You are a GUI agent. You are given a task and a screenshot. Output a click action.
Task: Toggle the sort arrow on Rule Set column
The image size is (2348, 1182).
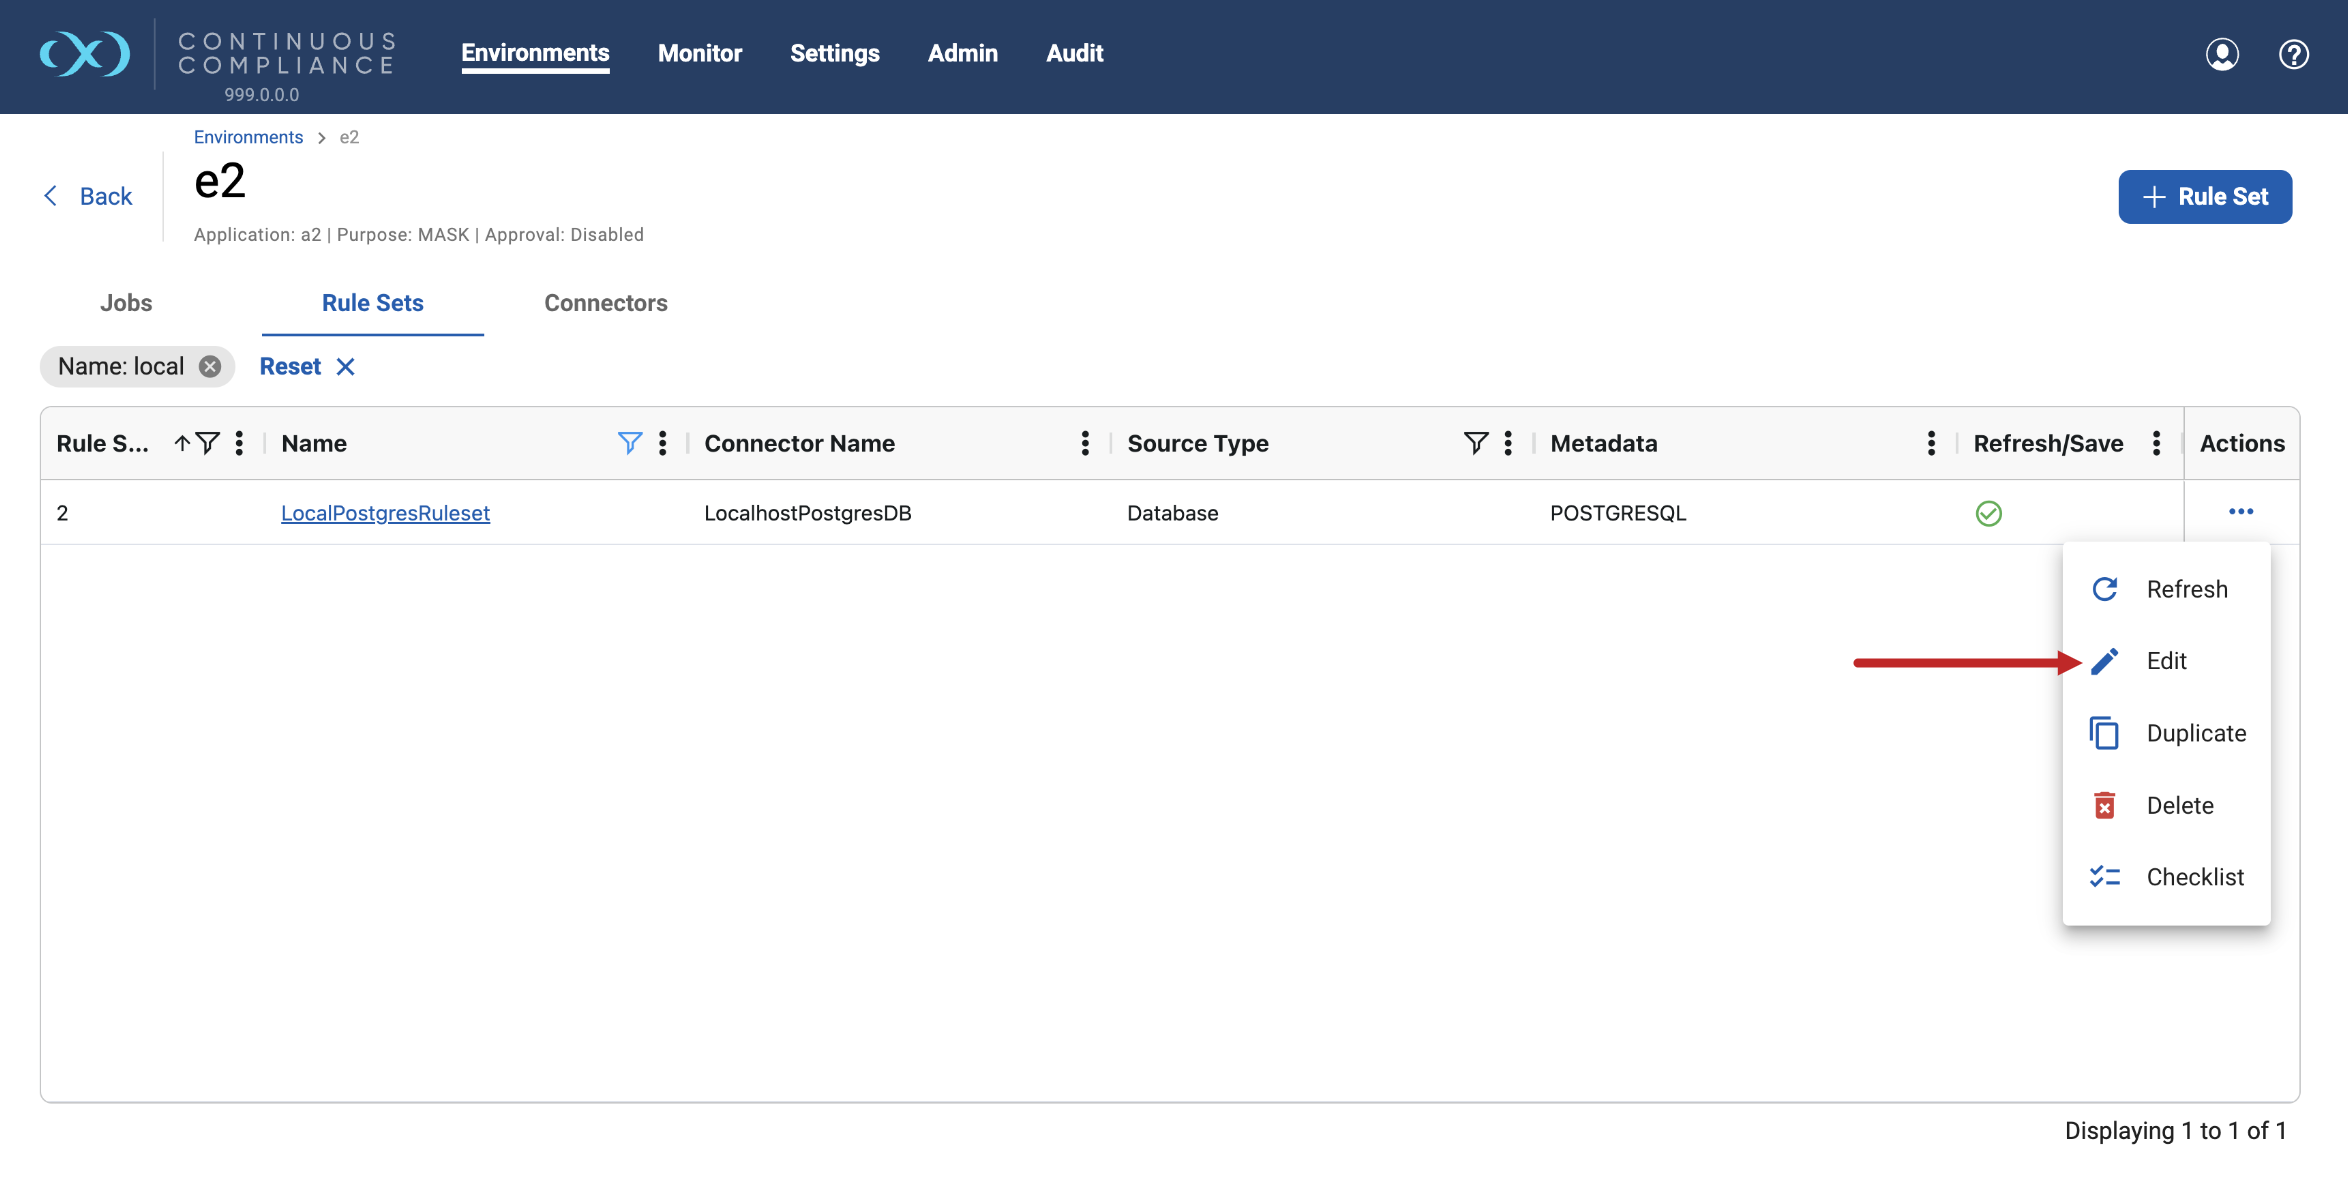pos(181,443)
